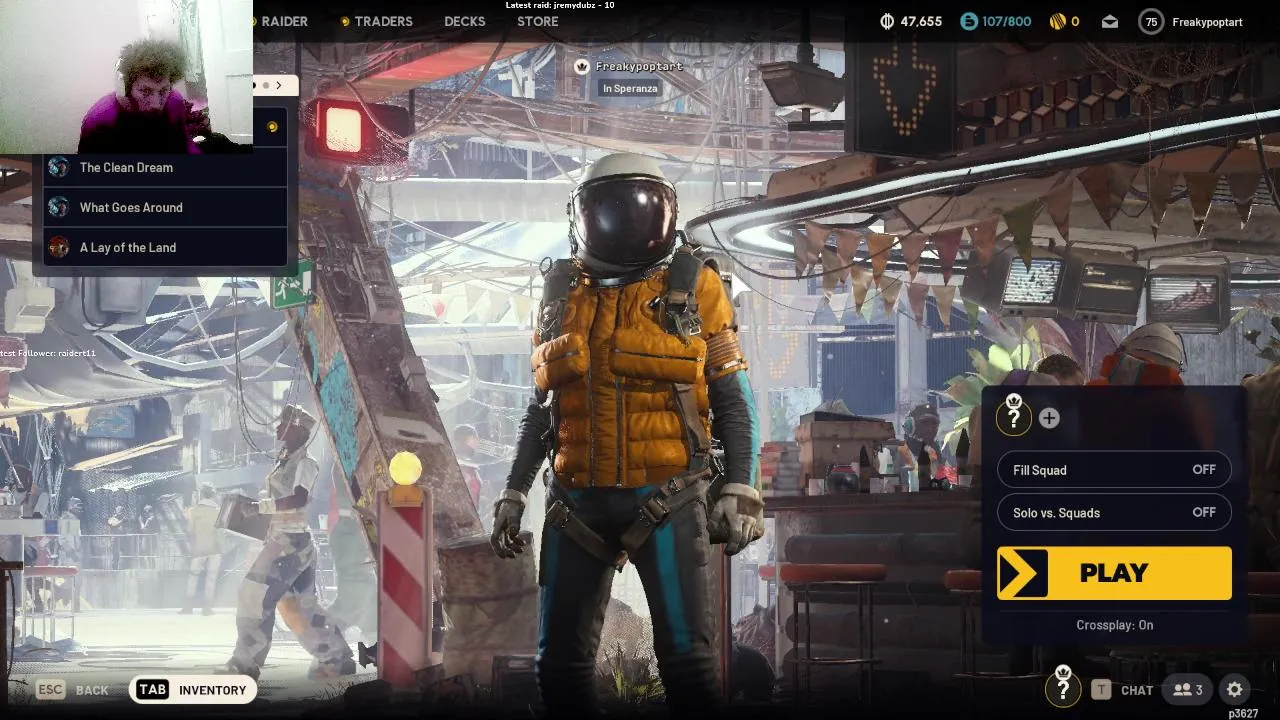The height and width of the screenshot is (720, 1280).
Task: Open the bottom help question mark icon
Action: (x=1063, y=688)
